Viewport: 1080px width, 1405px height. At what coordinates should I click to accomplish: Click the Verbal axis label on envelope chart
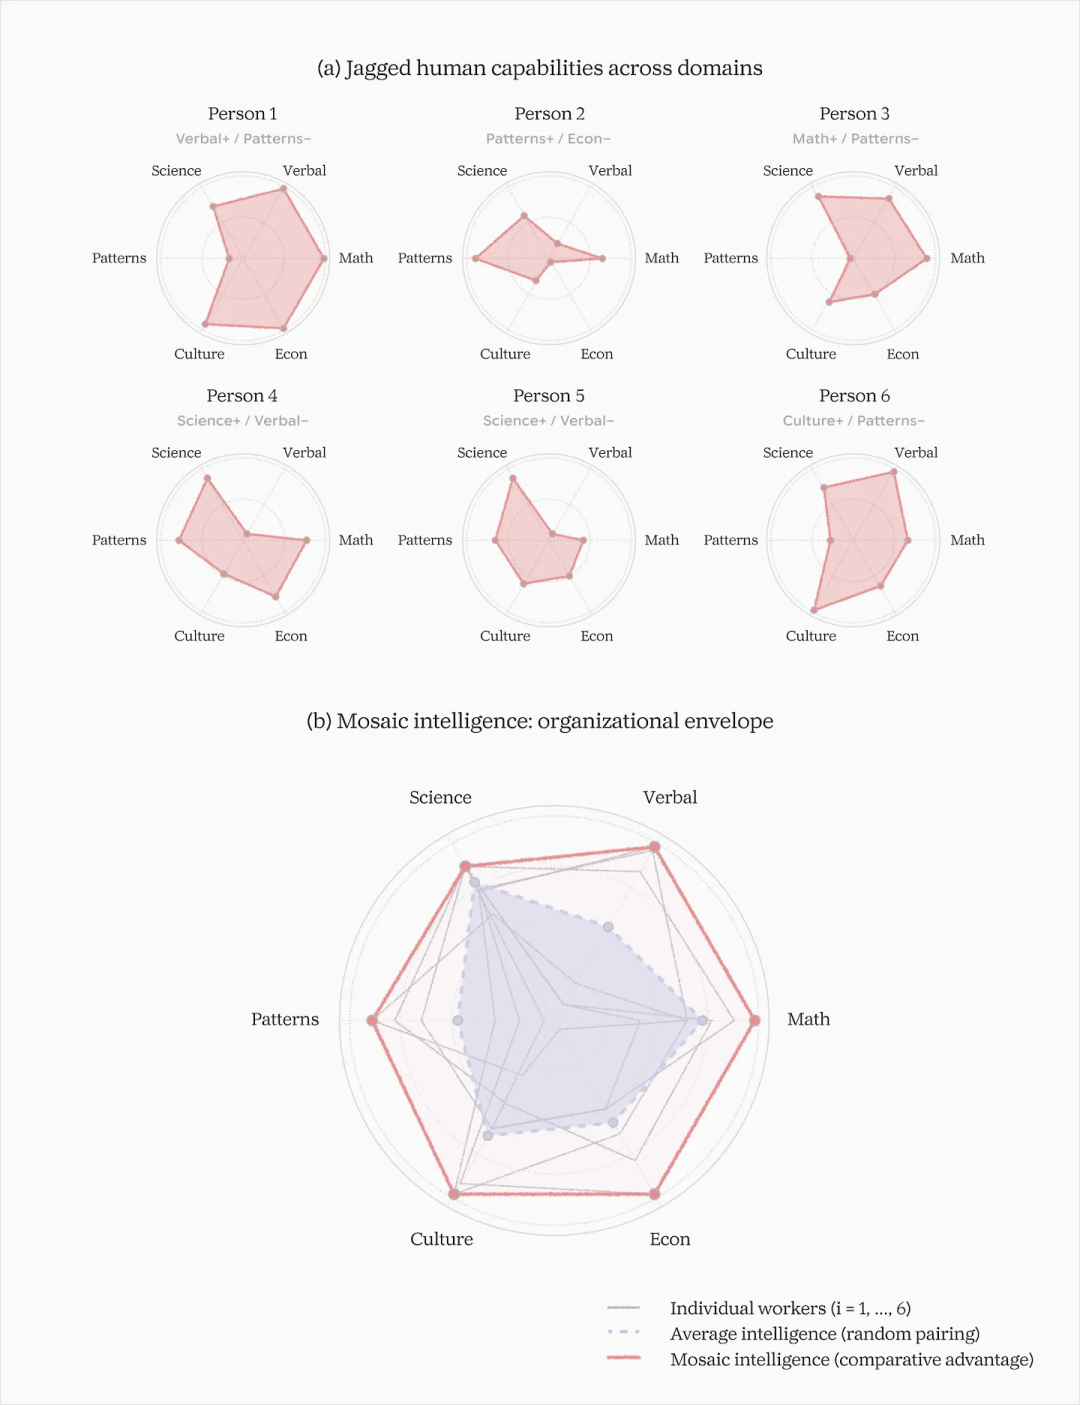coord(670,797)
